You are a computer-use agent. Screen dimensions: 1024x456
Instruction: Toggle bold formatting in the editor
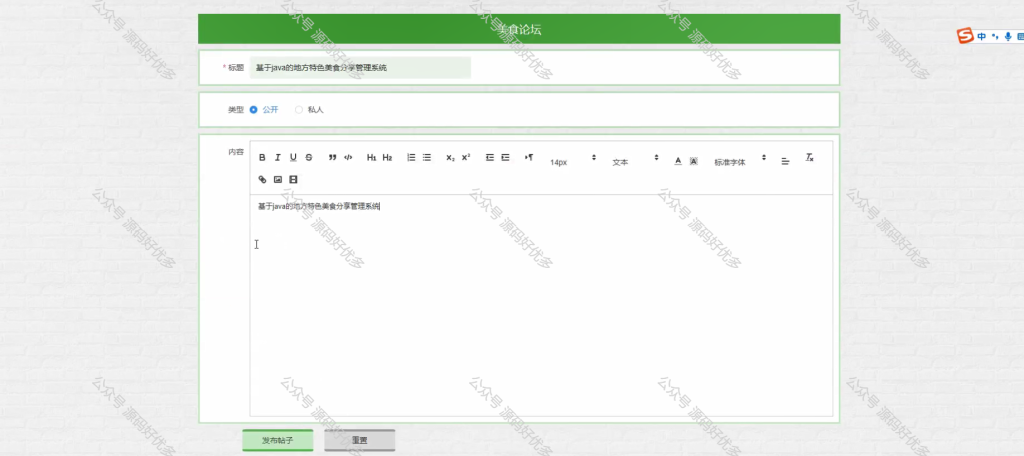pos(262,157)
